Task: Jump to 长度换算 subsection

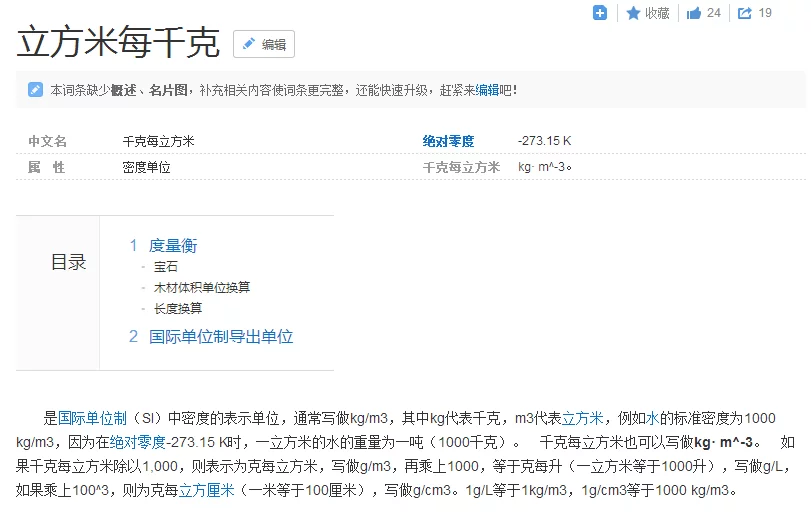Action: [x=178, y=308]
